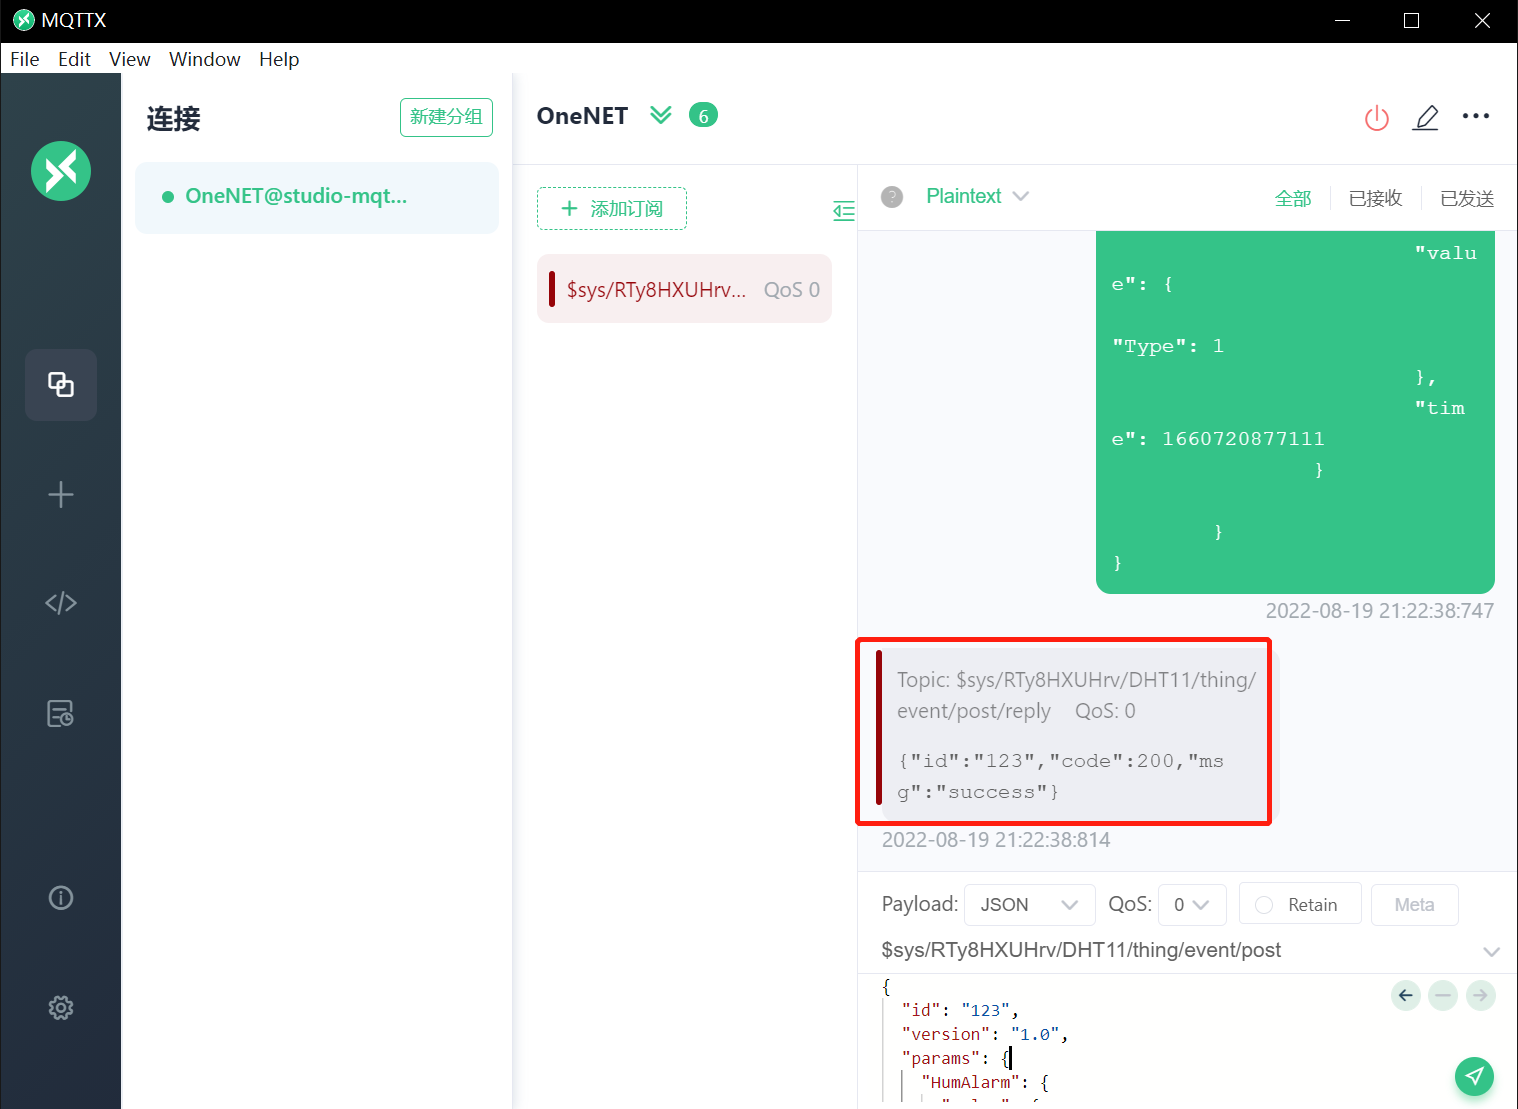The height and width of the screenshot is (1109, 1518).
Task: Click the MQTTX logo in sidebar
Action: point(61,171)
